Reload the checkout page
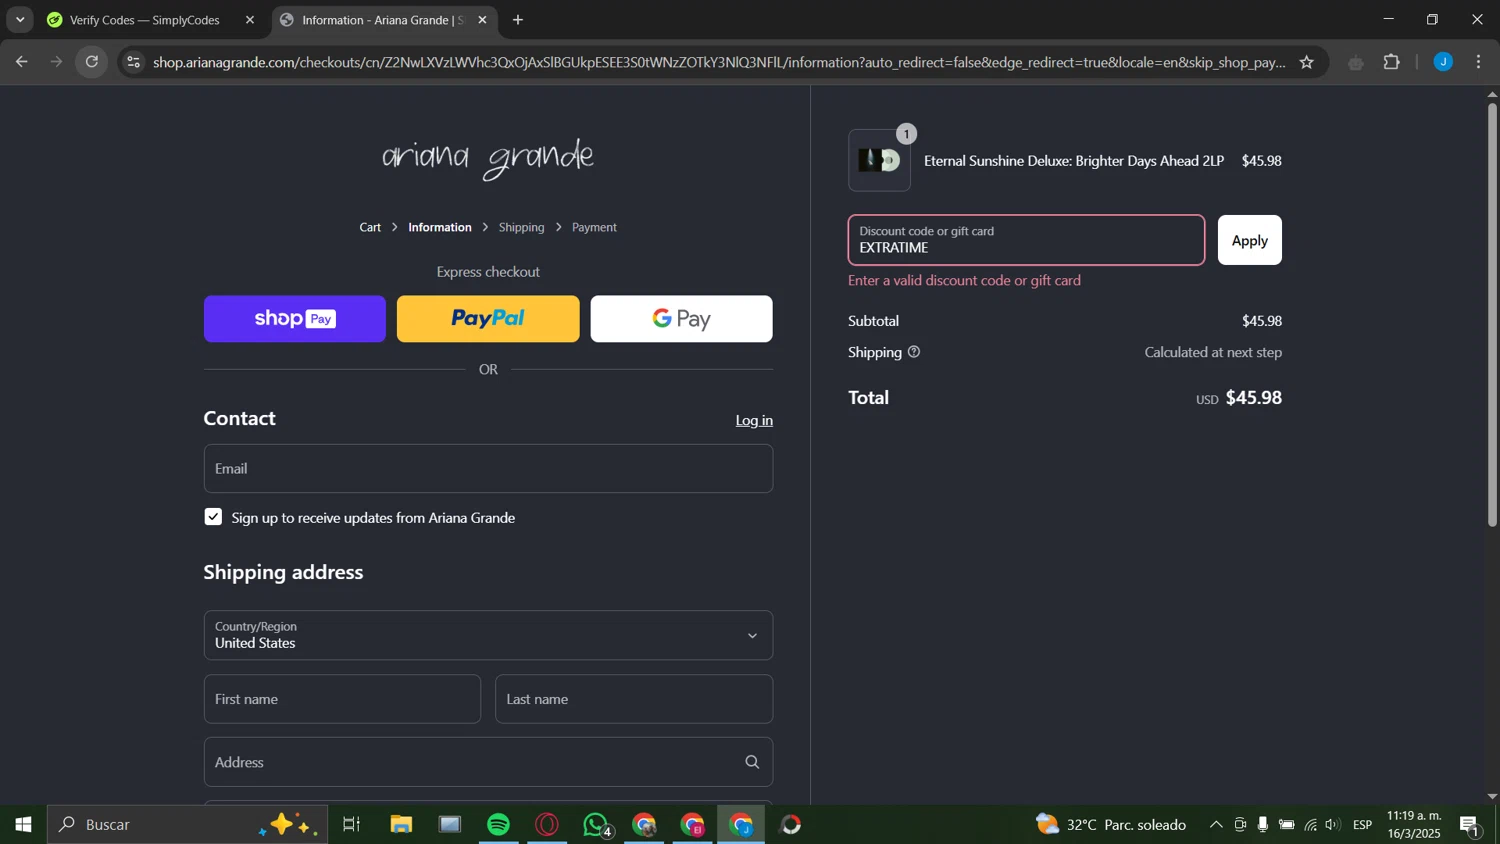 coord(92,62)
